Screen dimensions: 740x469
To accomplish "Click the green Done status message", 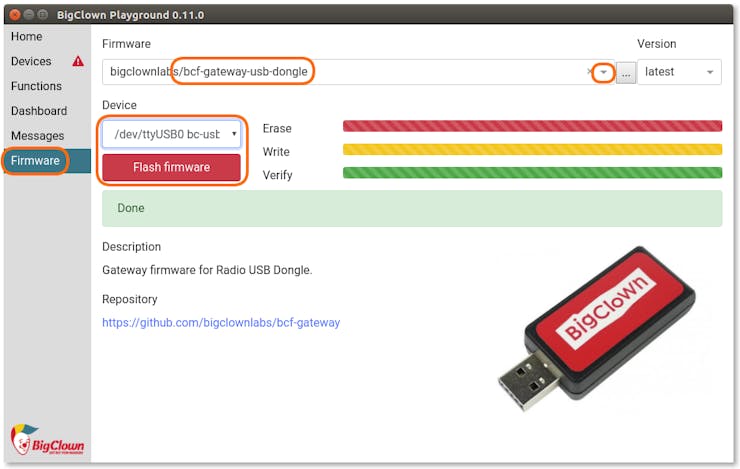I will [x=412, y=209].
